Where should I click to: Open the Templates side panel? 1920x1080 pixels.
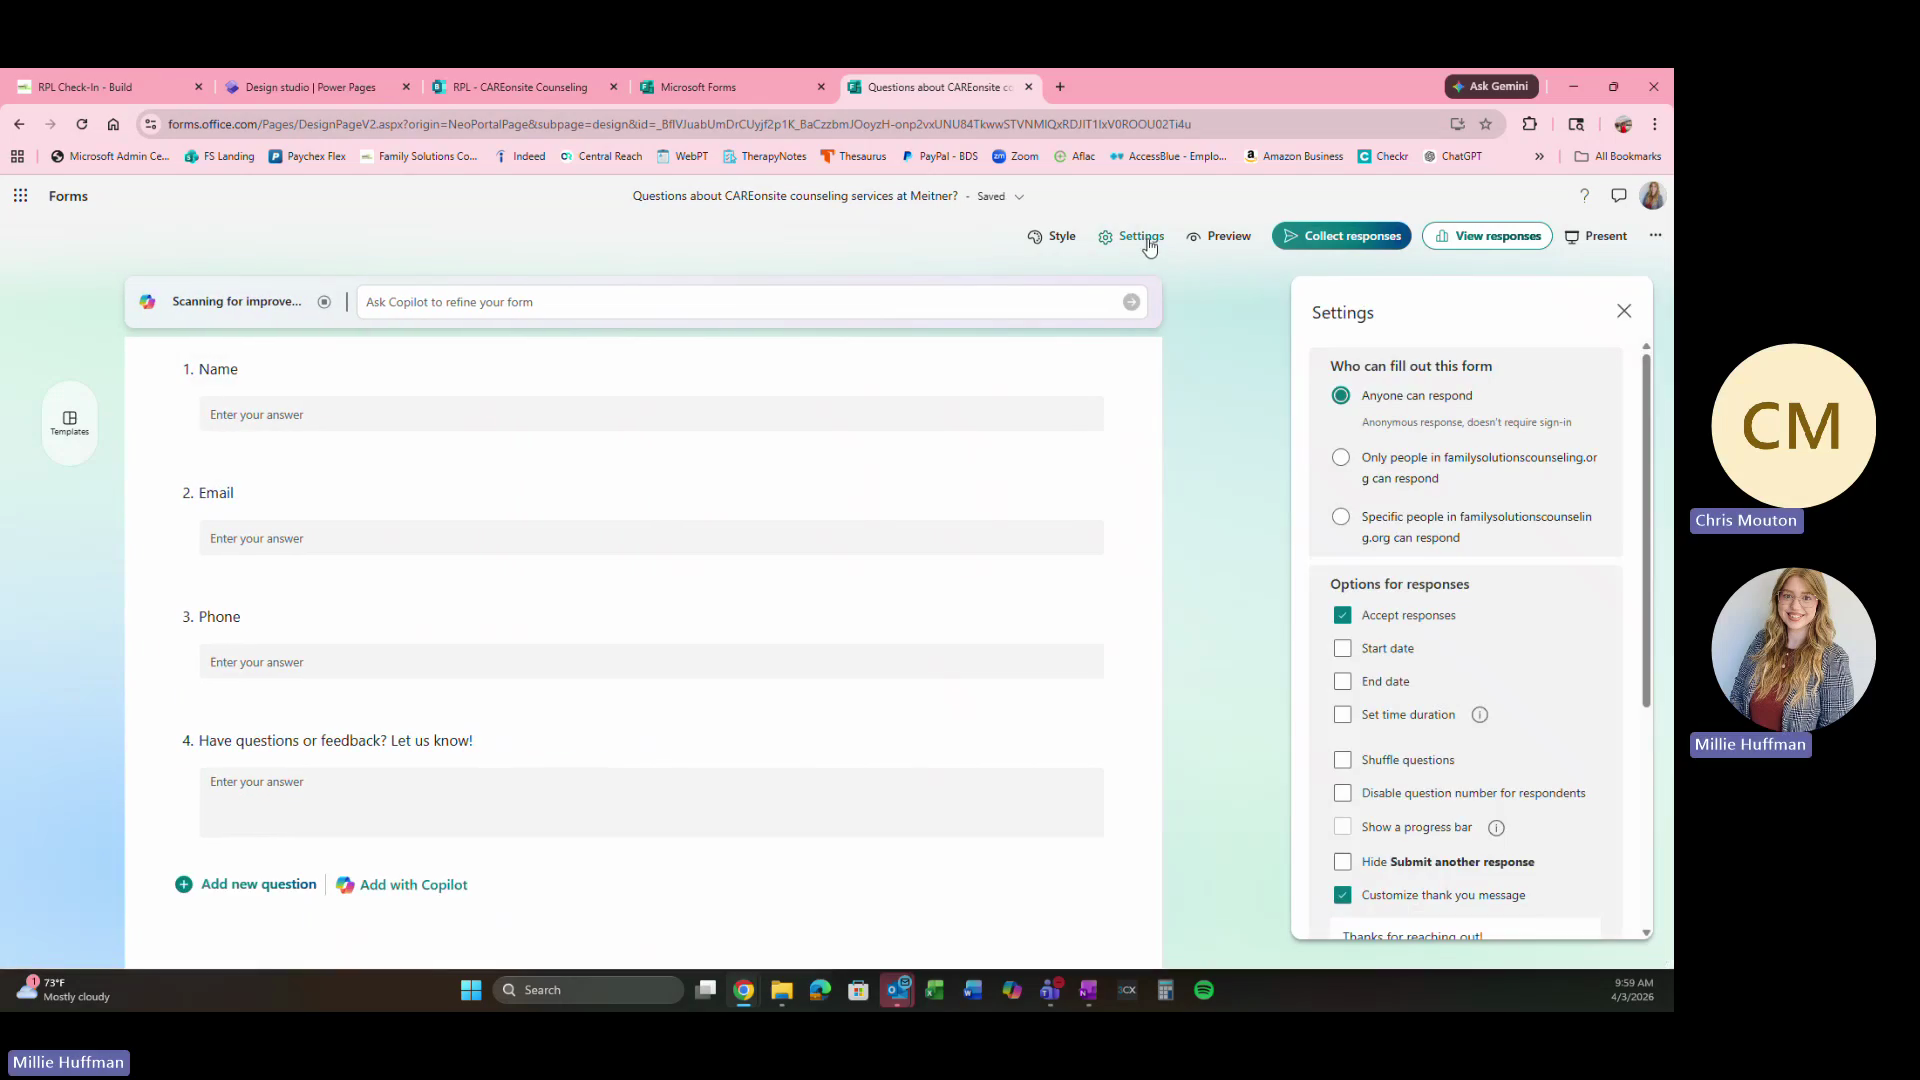tap(70, 423)
